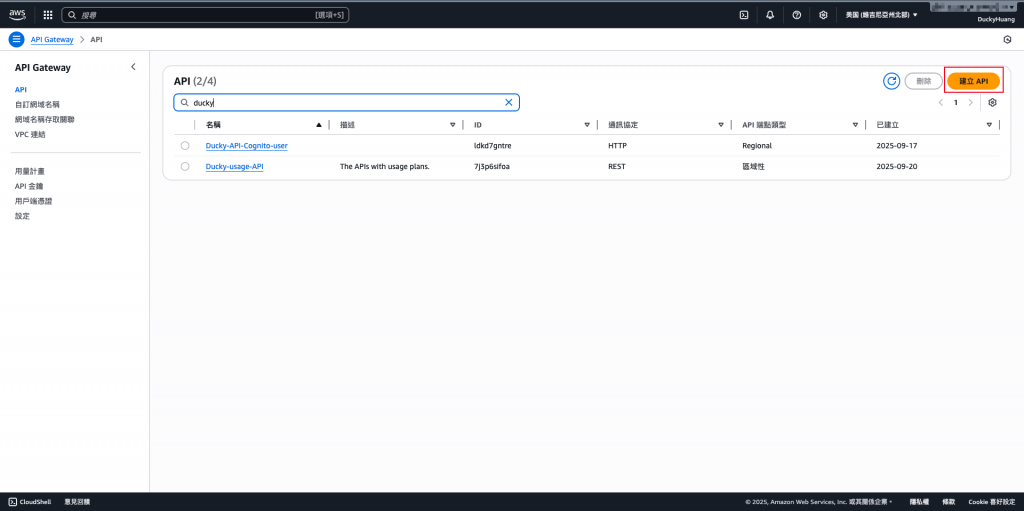Focus the AWS top search box
Viewport: 1024px width, 511px height.
tap(205, 14)
